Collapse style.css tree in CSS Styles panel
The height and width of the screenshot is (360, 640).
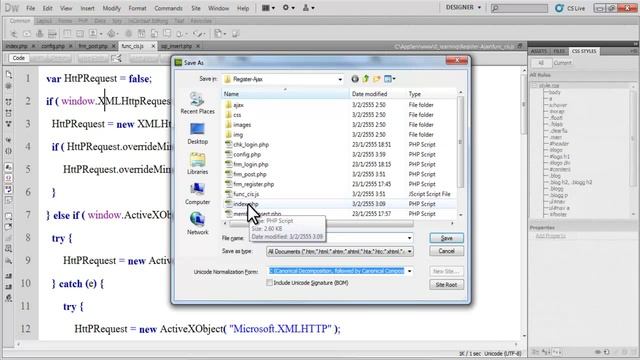[x=534, y=86]
